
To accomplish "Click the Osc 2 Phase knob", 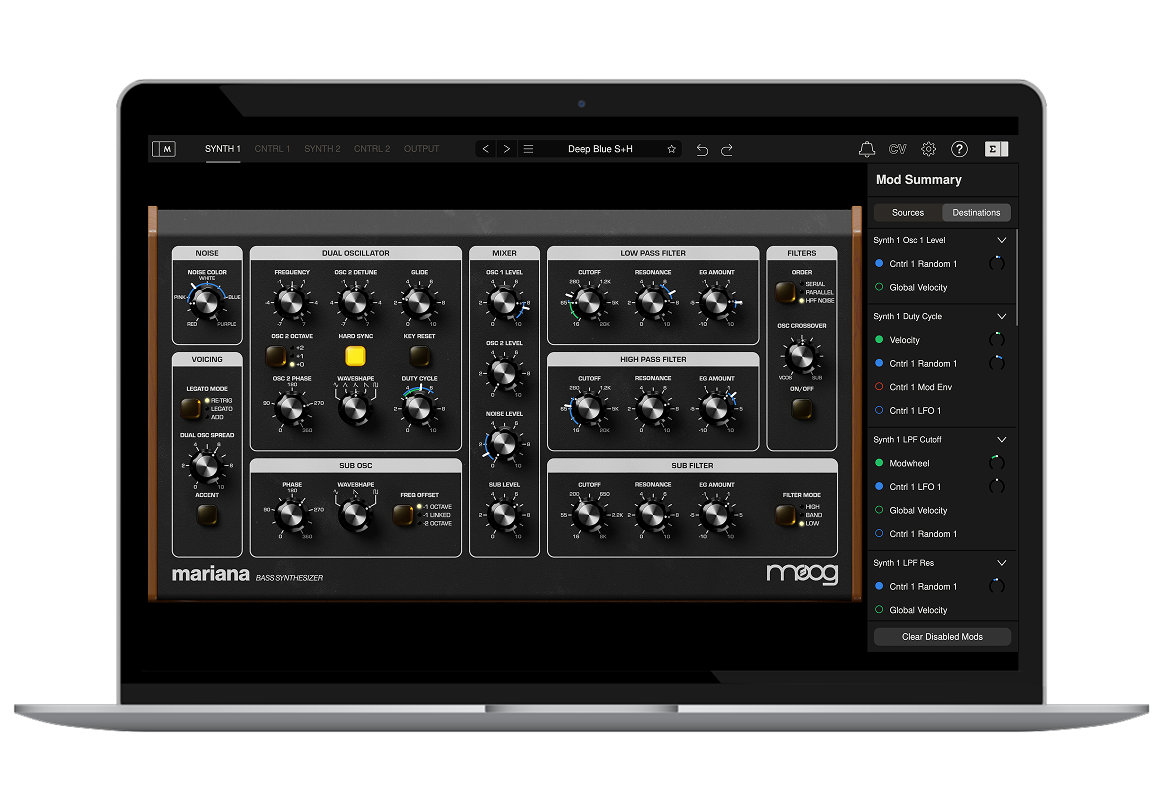I will pyautogui.click(x=291, y=408).
